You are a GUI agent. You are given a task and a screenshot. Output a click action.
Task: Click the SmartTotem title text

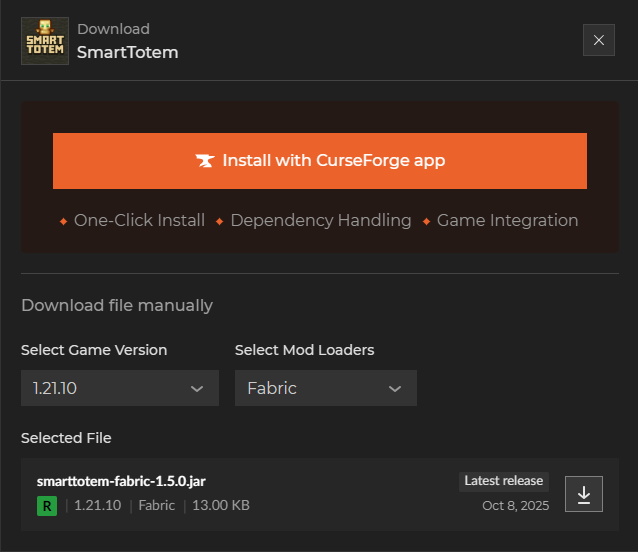pyautogui.click(x=128, y=52)
